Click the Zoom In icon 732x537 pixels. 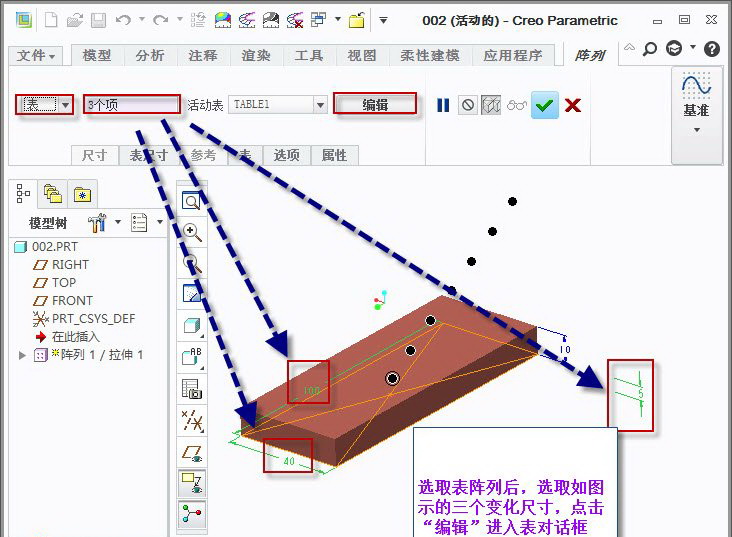click(x=191, y=232)
